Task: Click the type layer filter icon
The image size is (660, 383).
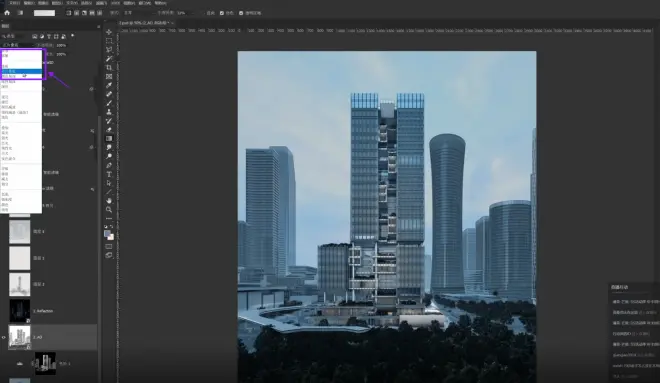Action: [x=49, y=37]
